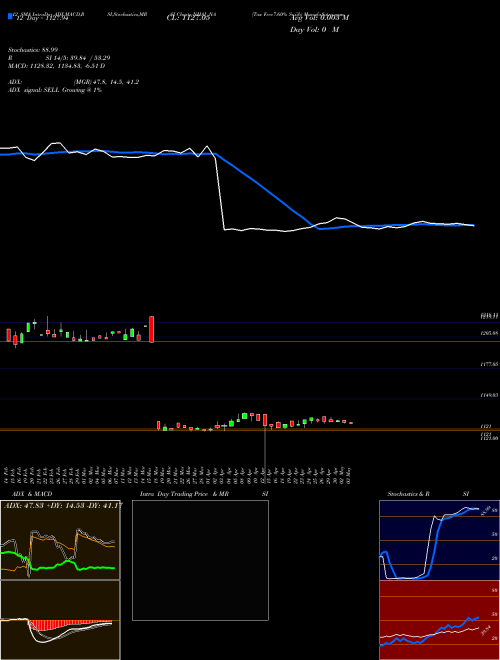
Task: Click the 1205.68 price axis label
Action: [x=489, y=333]
